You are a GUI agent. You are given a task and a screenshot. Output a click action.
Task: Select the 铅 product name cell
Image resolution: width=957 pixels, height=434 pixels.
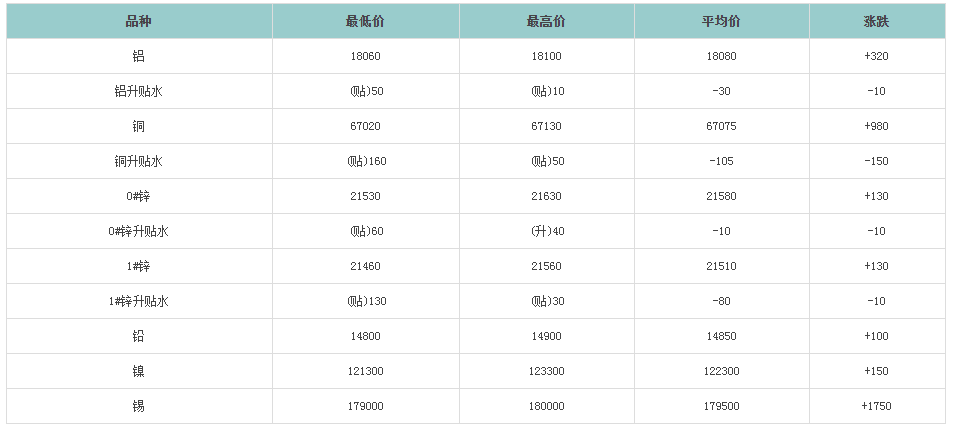(x=139, y=336)
